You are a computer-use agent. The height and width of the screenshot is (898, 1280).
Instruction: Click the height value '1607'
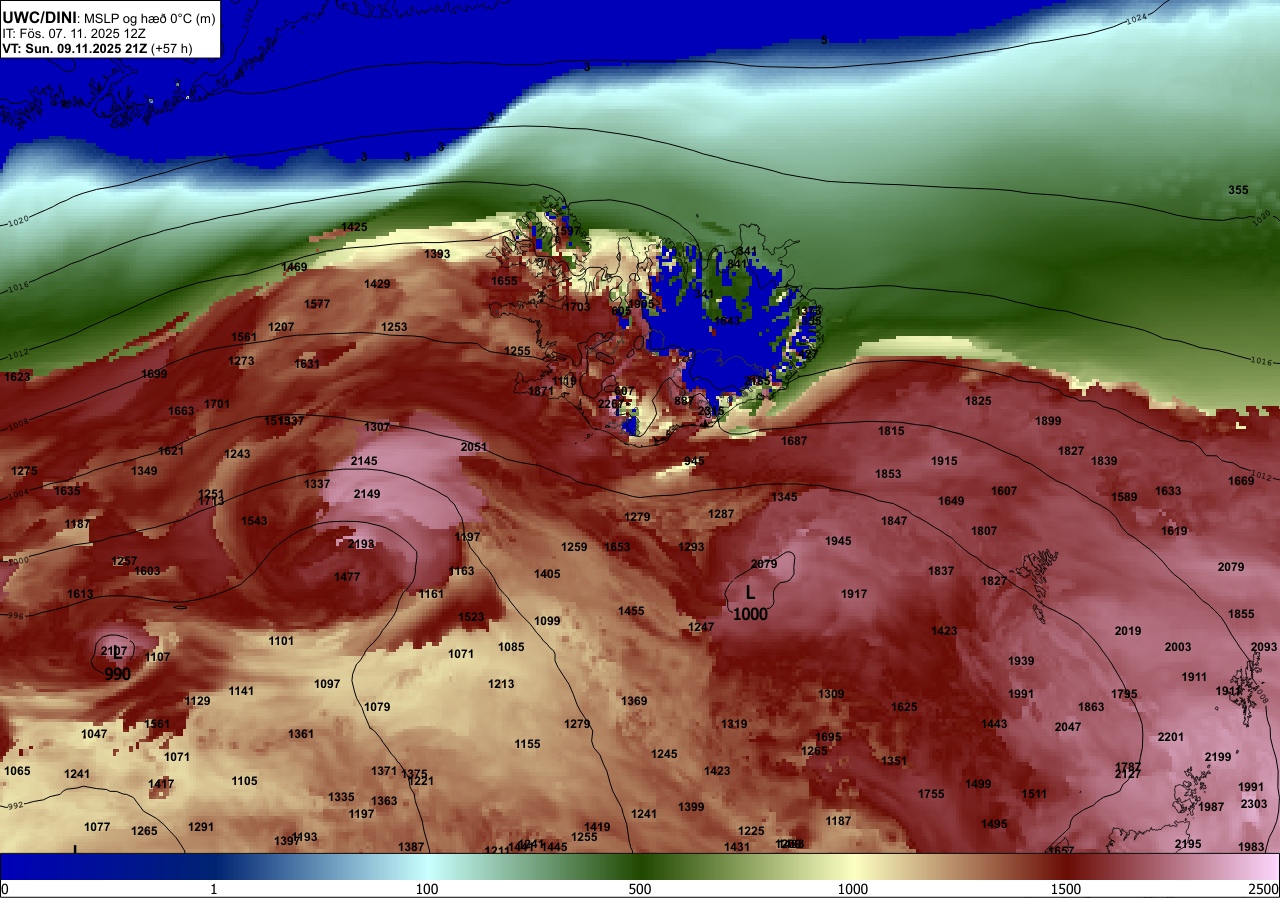[1004, 491]
